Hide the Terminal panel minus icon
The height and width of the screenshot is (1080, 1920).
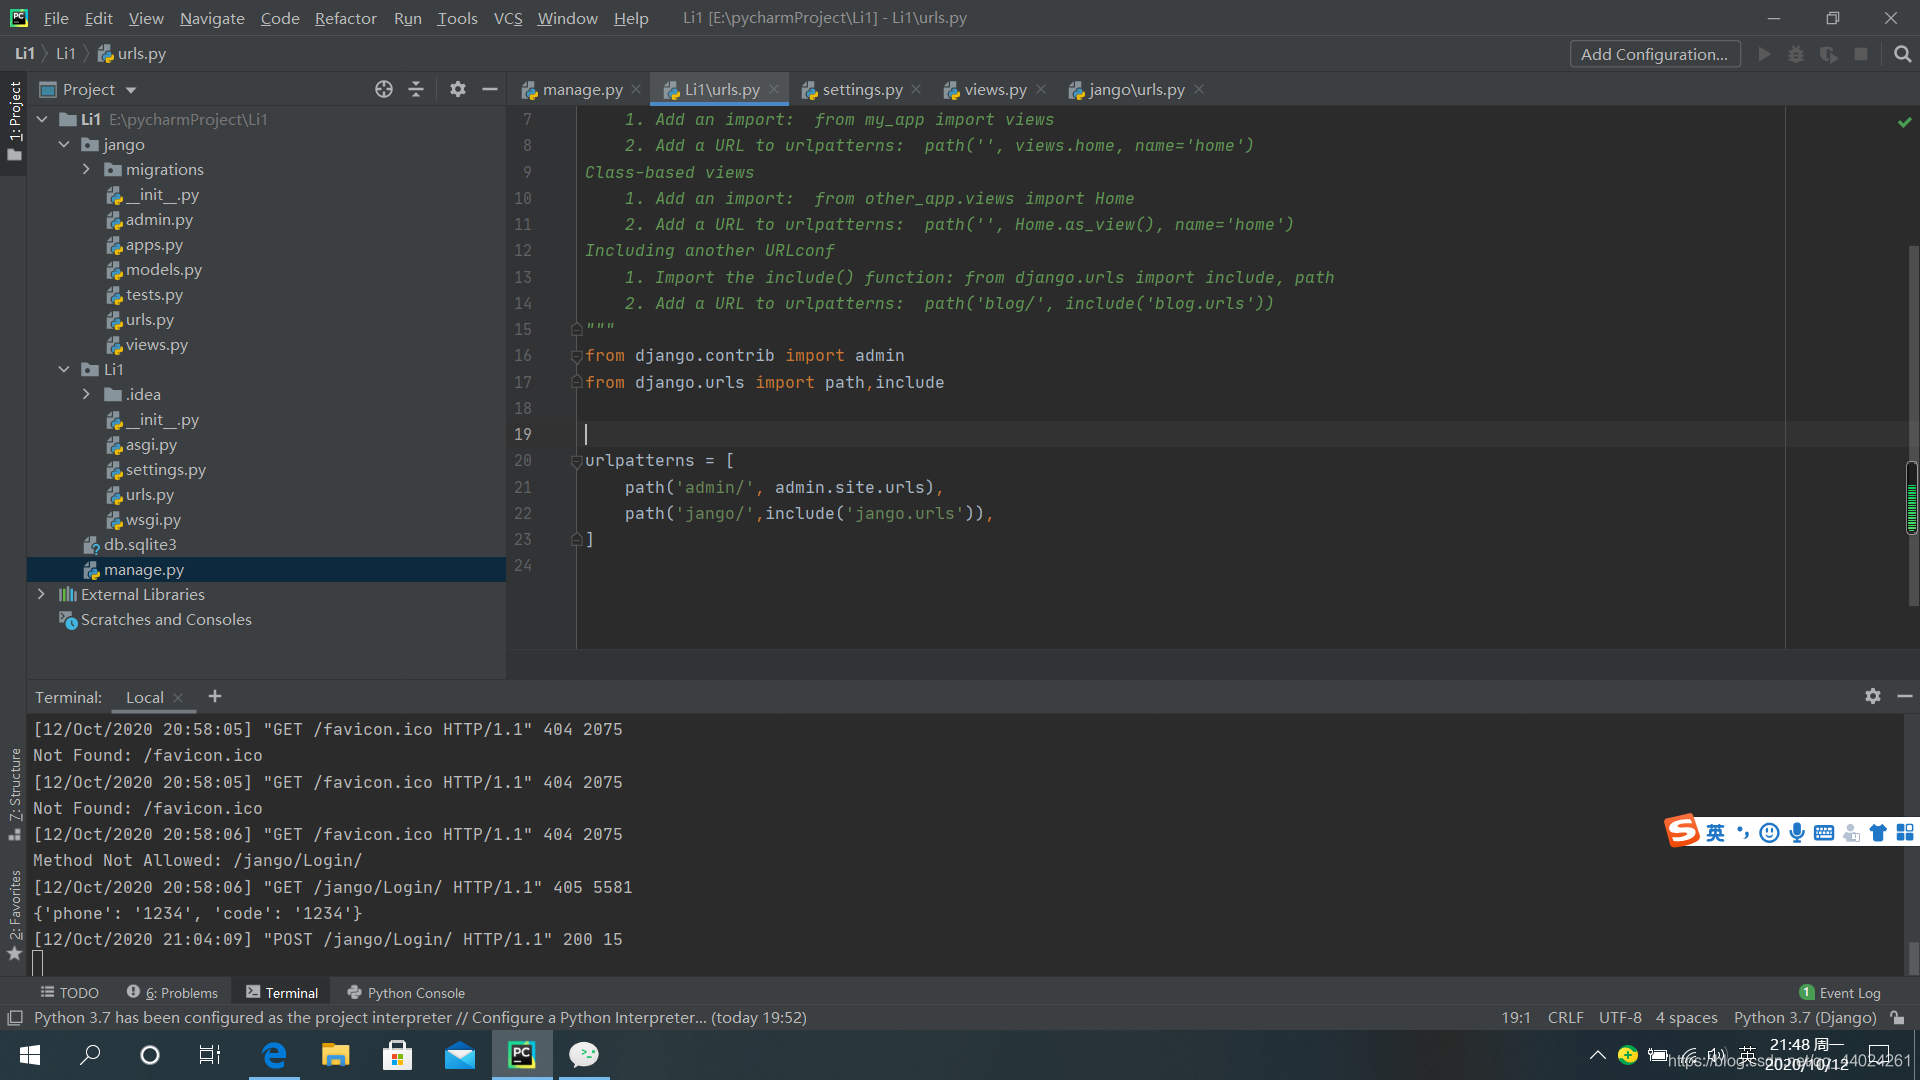coord(1905,696)
